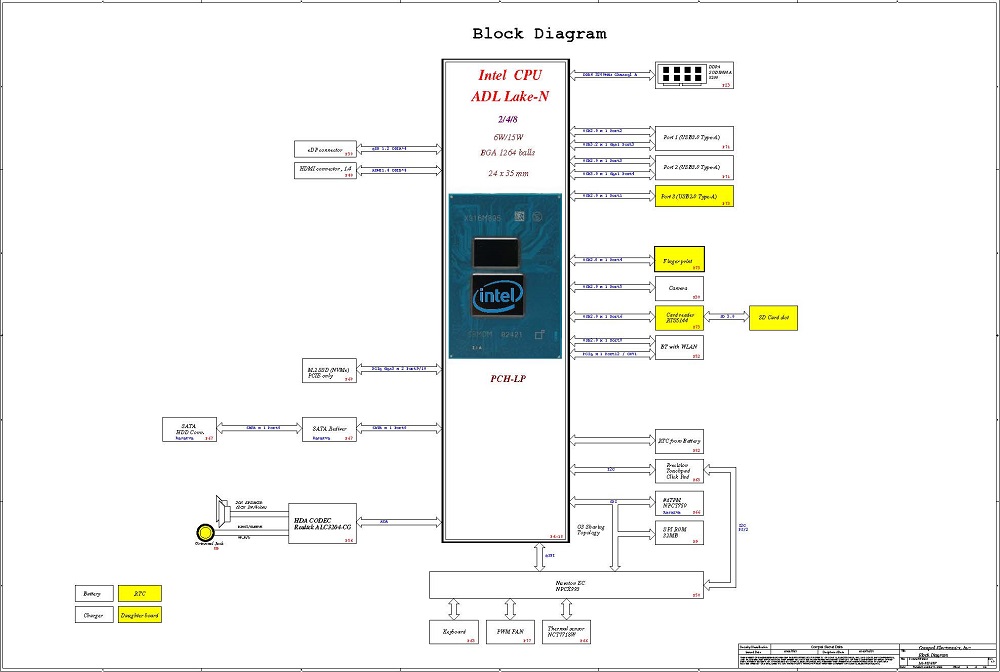Click the arrow linking HDMI connector to CPU
1000x672 pixels.
click(x=399, y=170)
